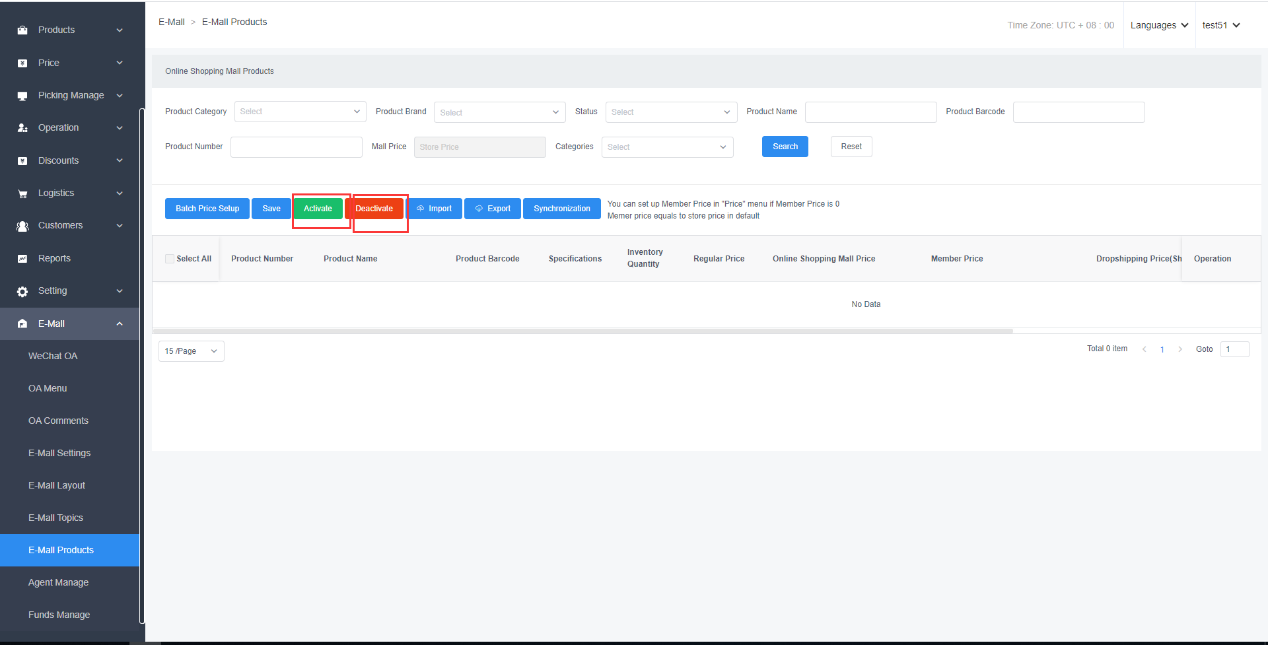Click the Operation sidebar icon
Image resolution: width=1268 pixels, height=645 pixels.
22,128
